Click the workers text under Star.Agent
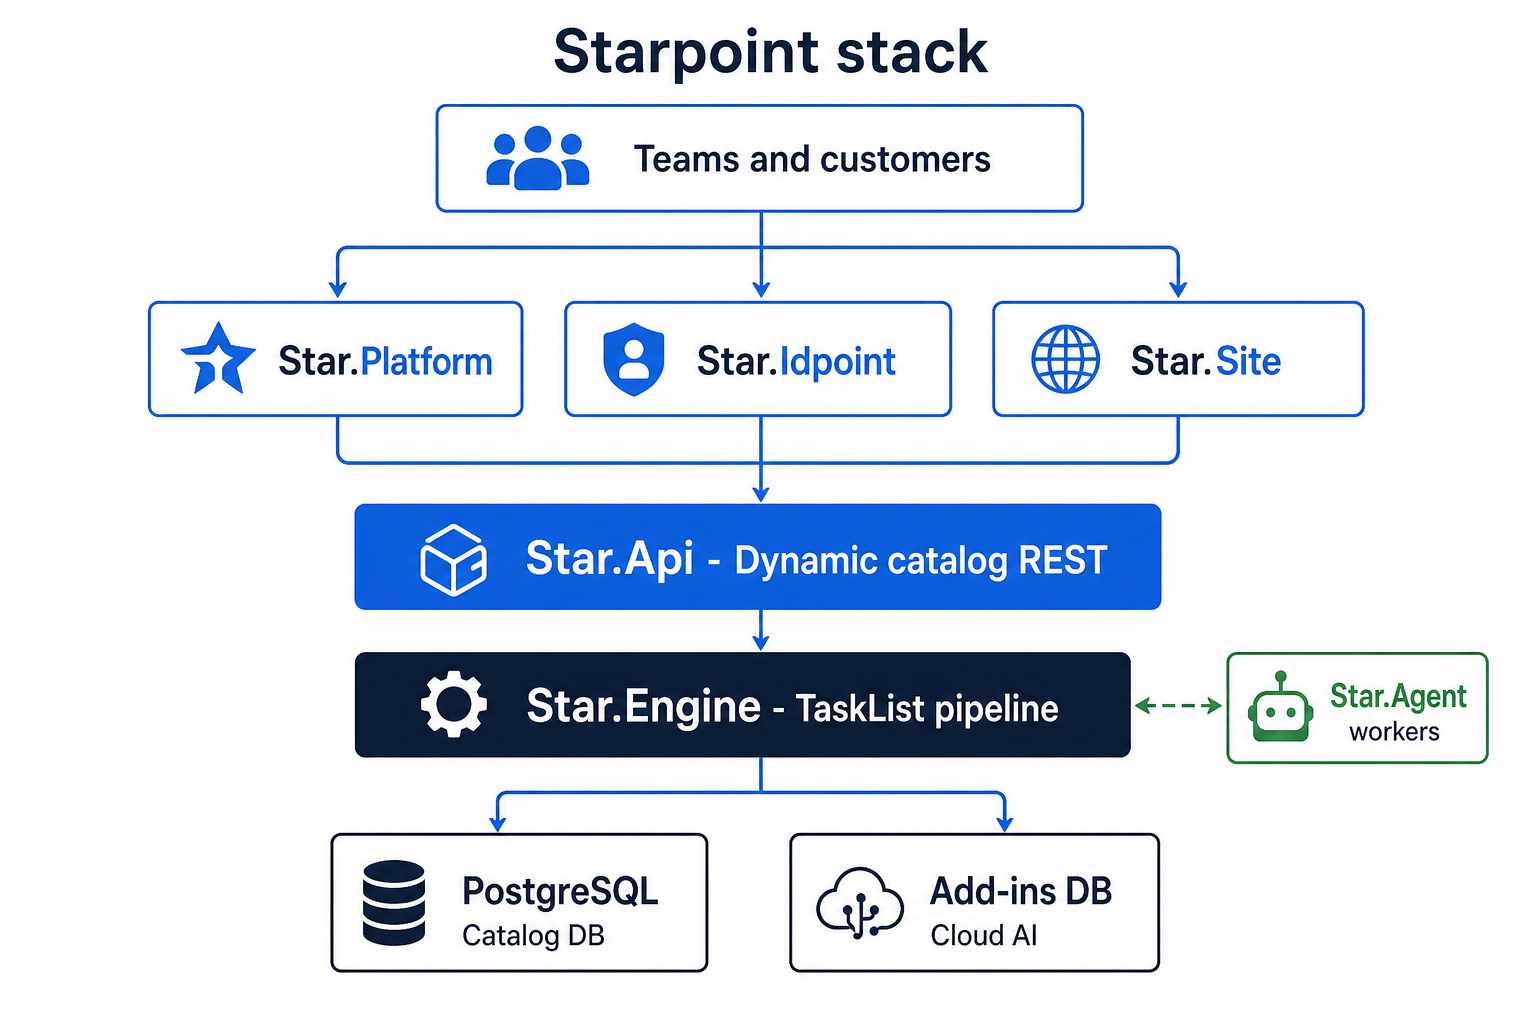This screenshot has width=1536, height=1024. click(x=1394, y=732)
